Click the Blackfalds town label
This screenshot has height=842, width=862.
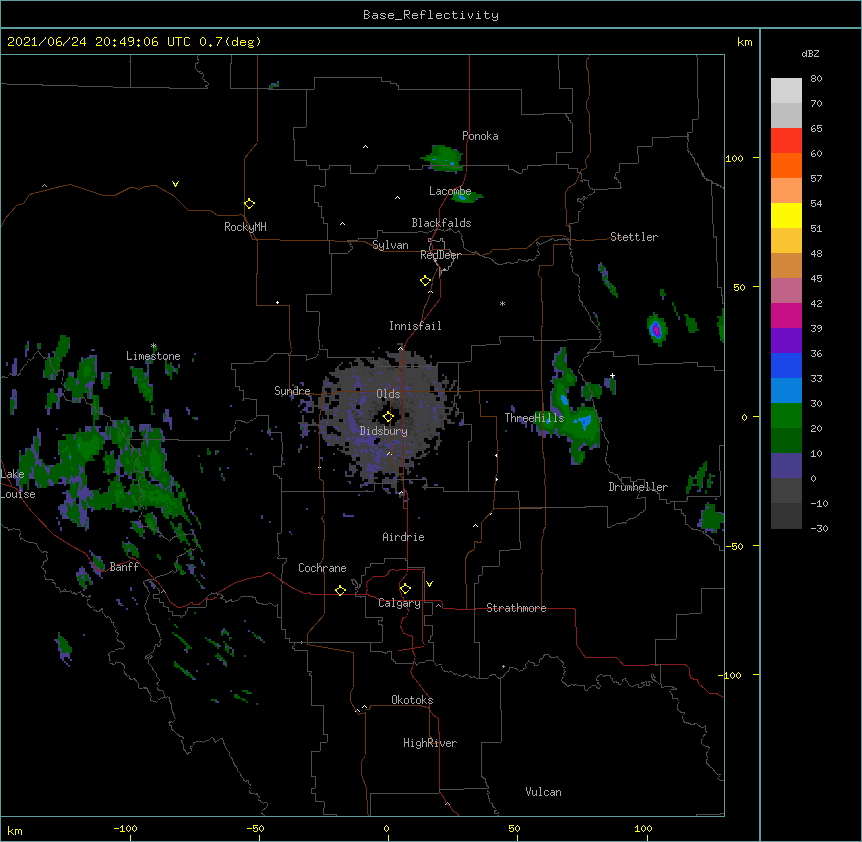coord(441,223)
